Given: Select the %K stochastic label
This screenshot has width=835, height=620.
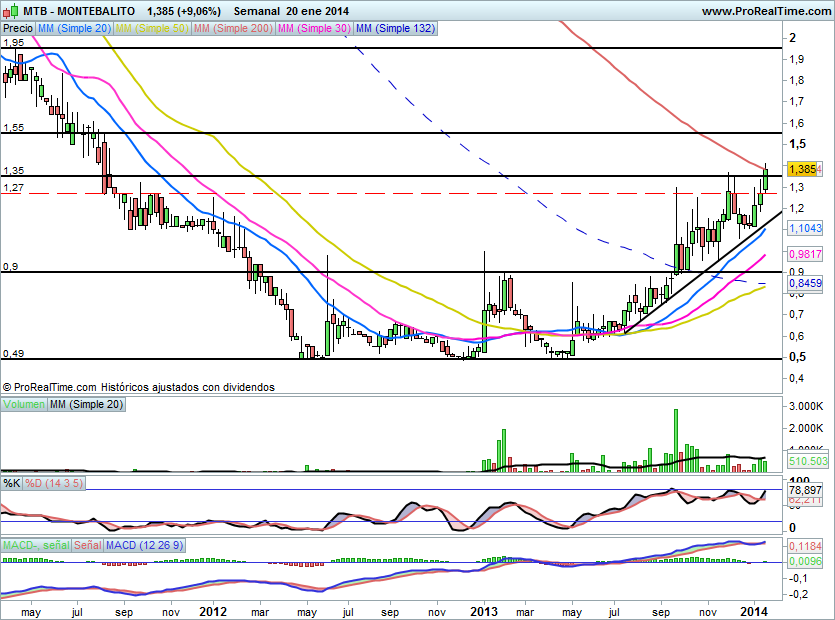Looking at the screenshot, I should tap(12, 484).
